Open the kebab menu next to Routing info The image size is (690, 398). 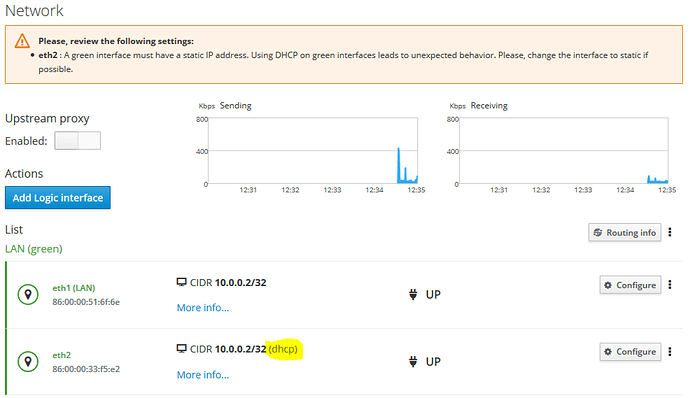point(670,232)
